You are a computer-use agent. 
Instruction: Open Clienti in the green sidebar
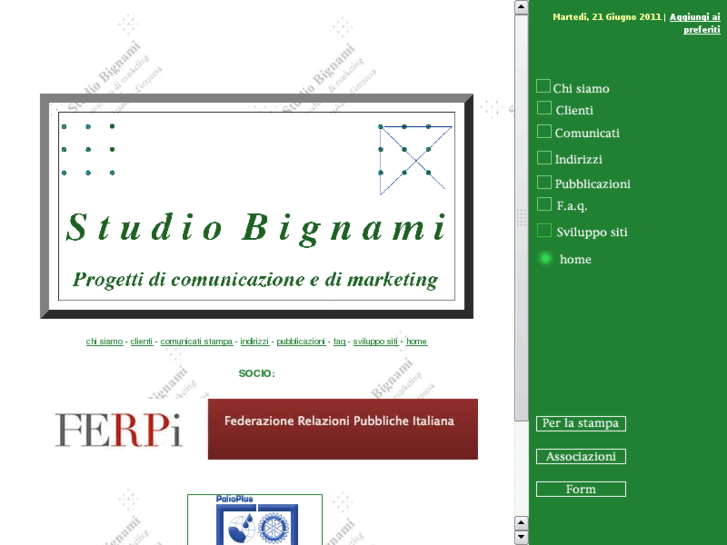point(574,110)
